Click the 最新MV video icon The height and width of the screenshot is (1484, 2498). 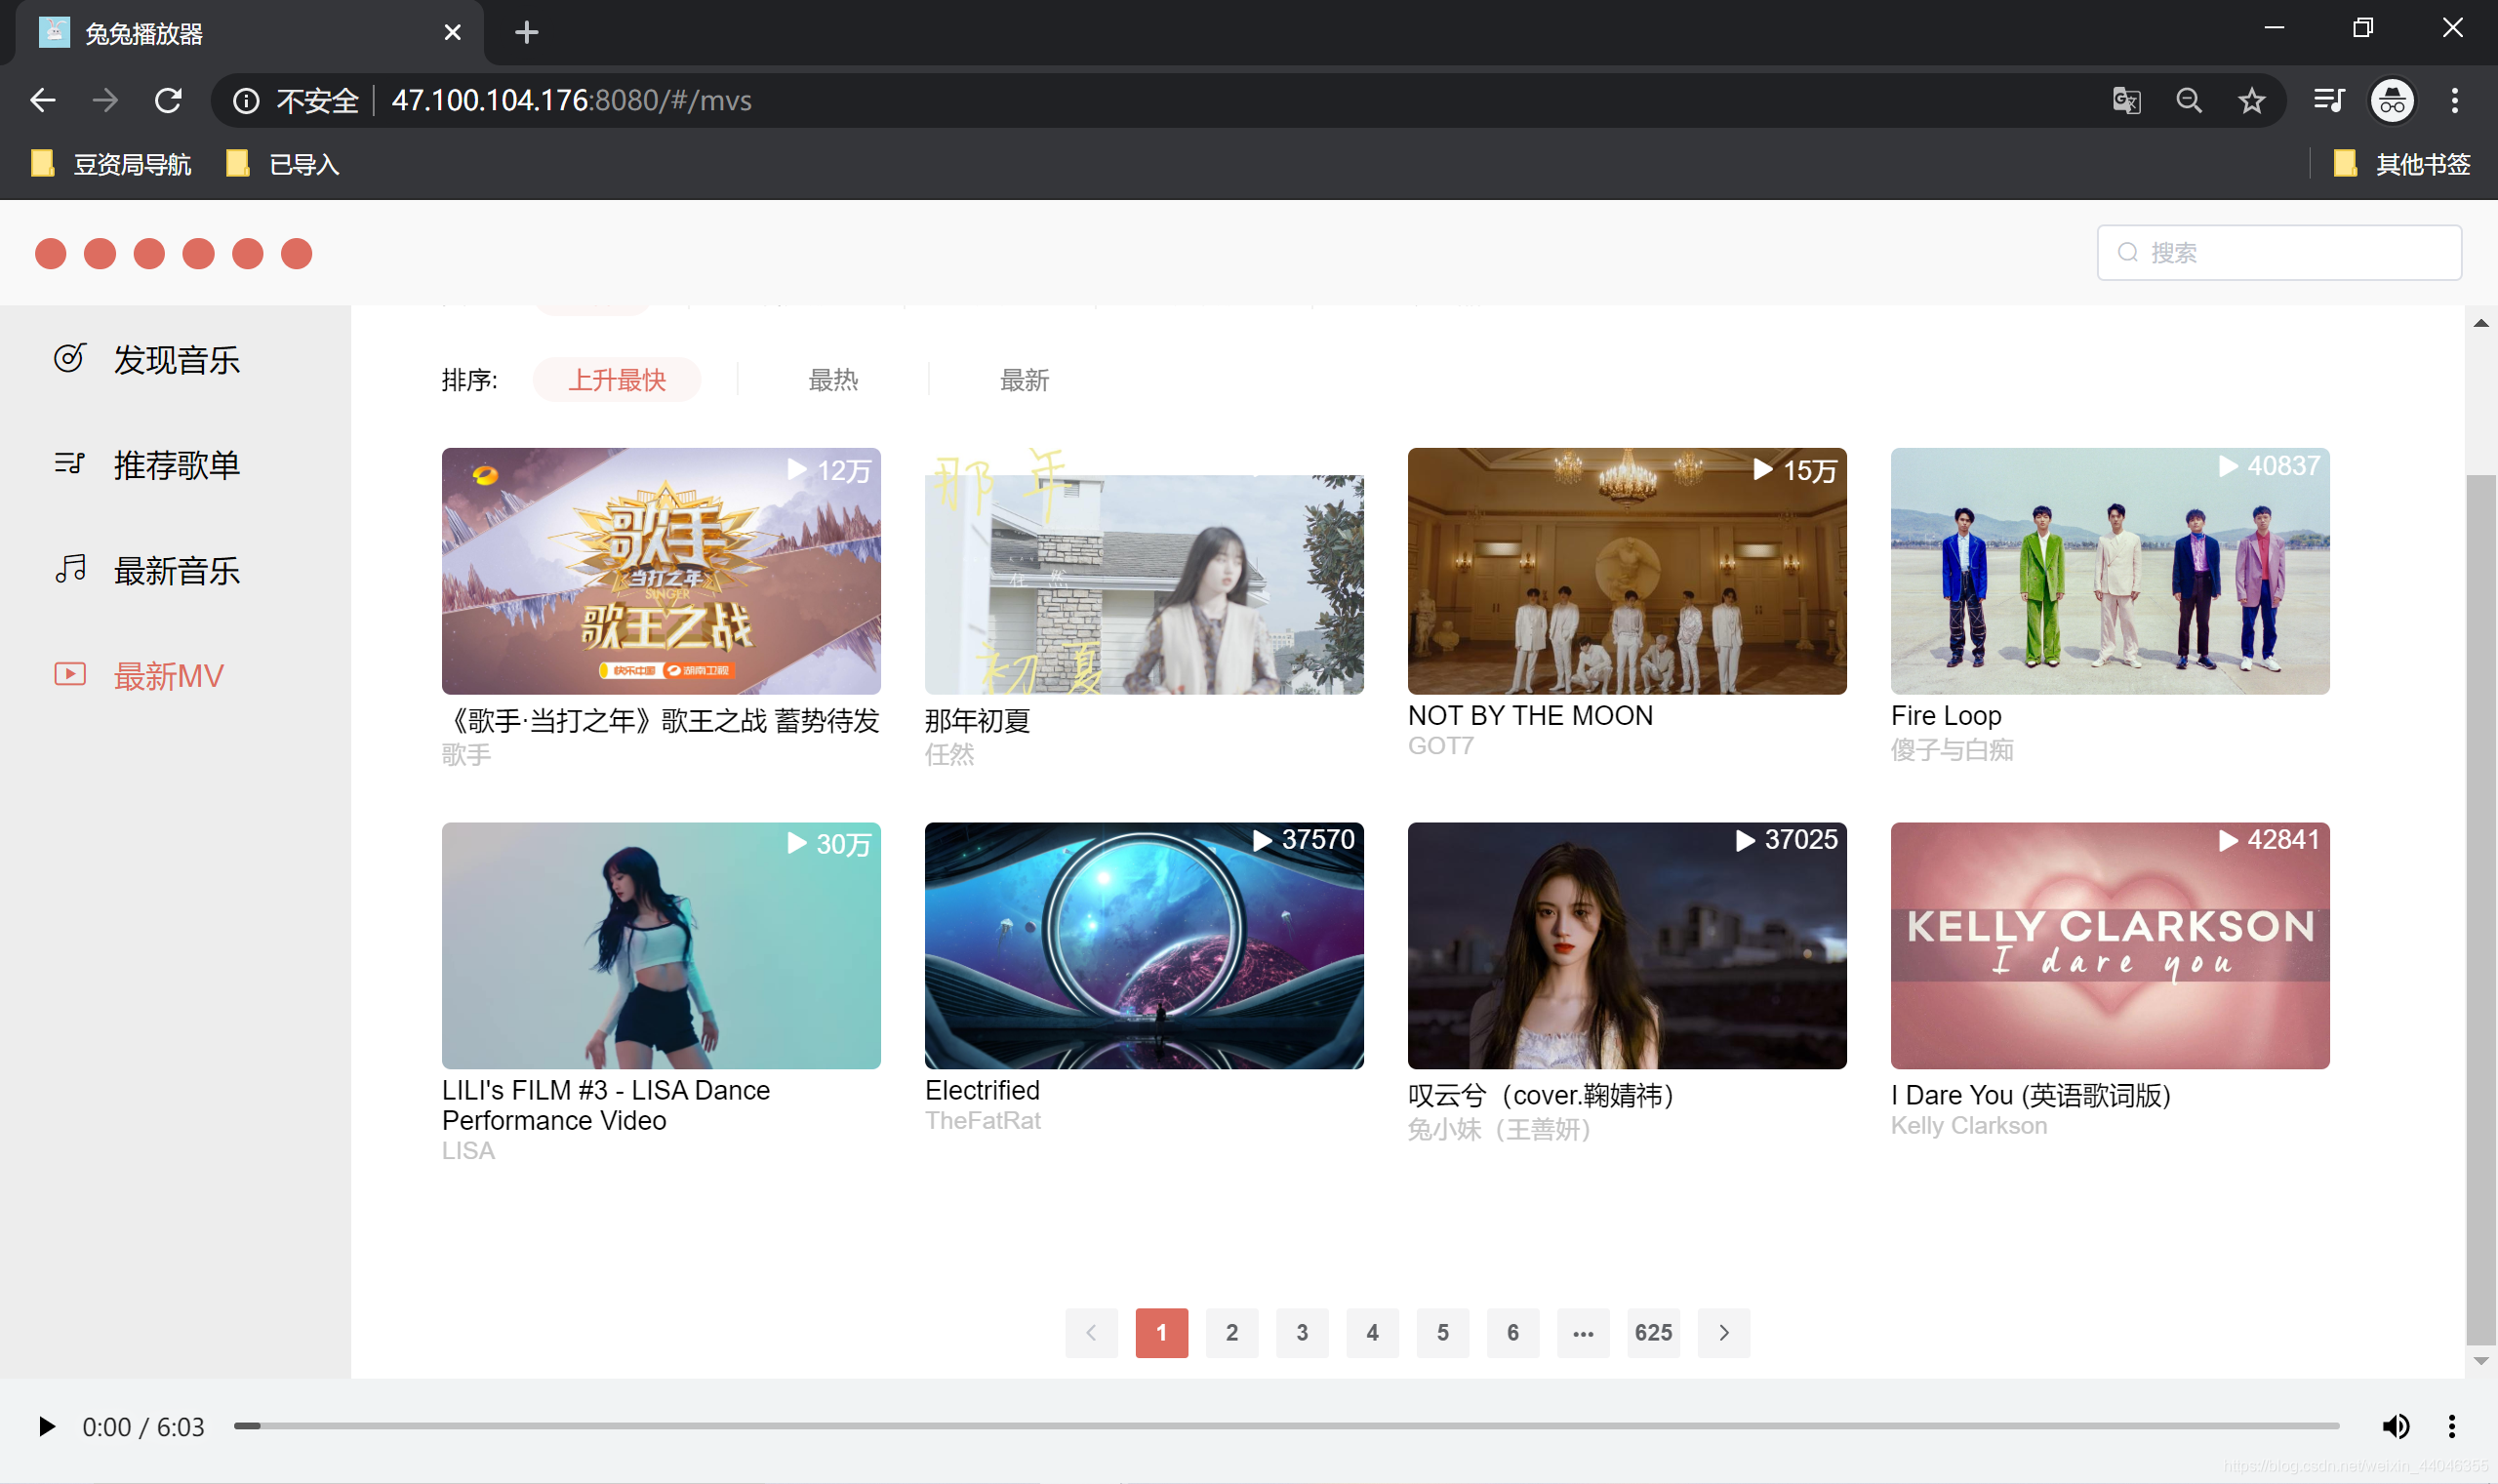[x=70, y=674]
